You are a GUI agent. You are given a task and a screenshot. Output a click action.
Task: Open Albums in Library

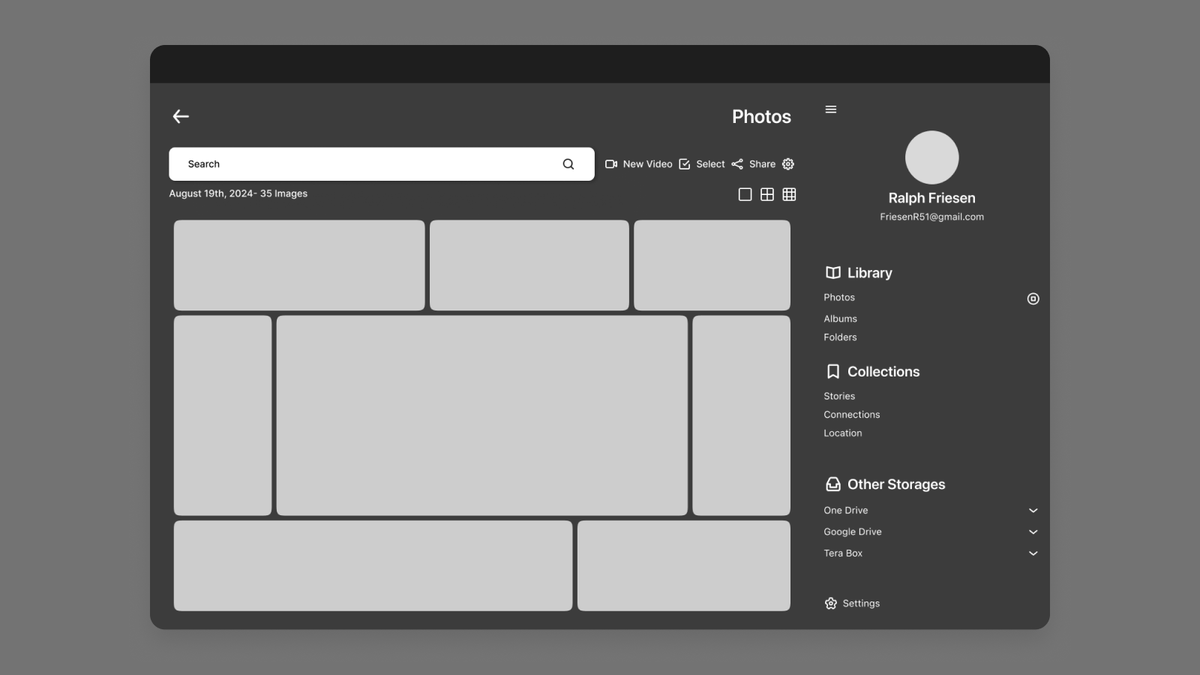pyautogui.click(x=840, y=319)
